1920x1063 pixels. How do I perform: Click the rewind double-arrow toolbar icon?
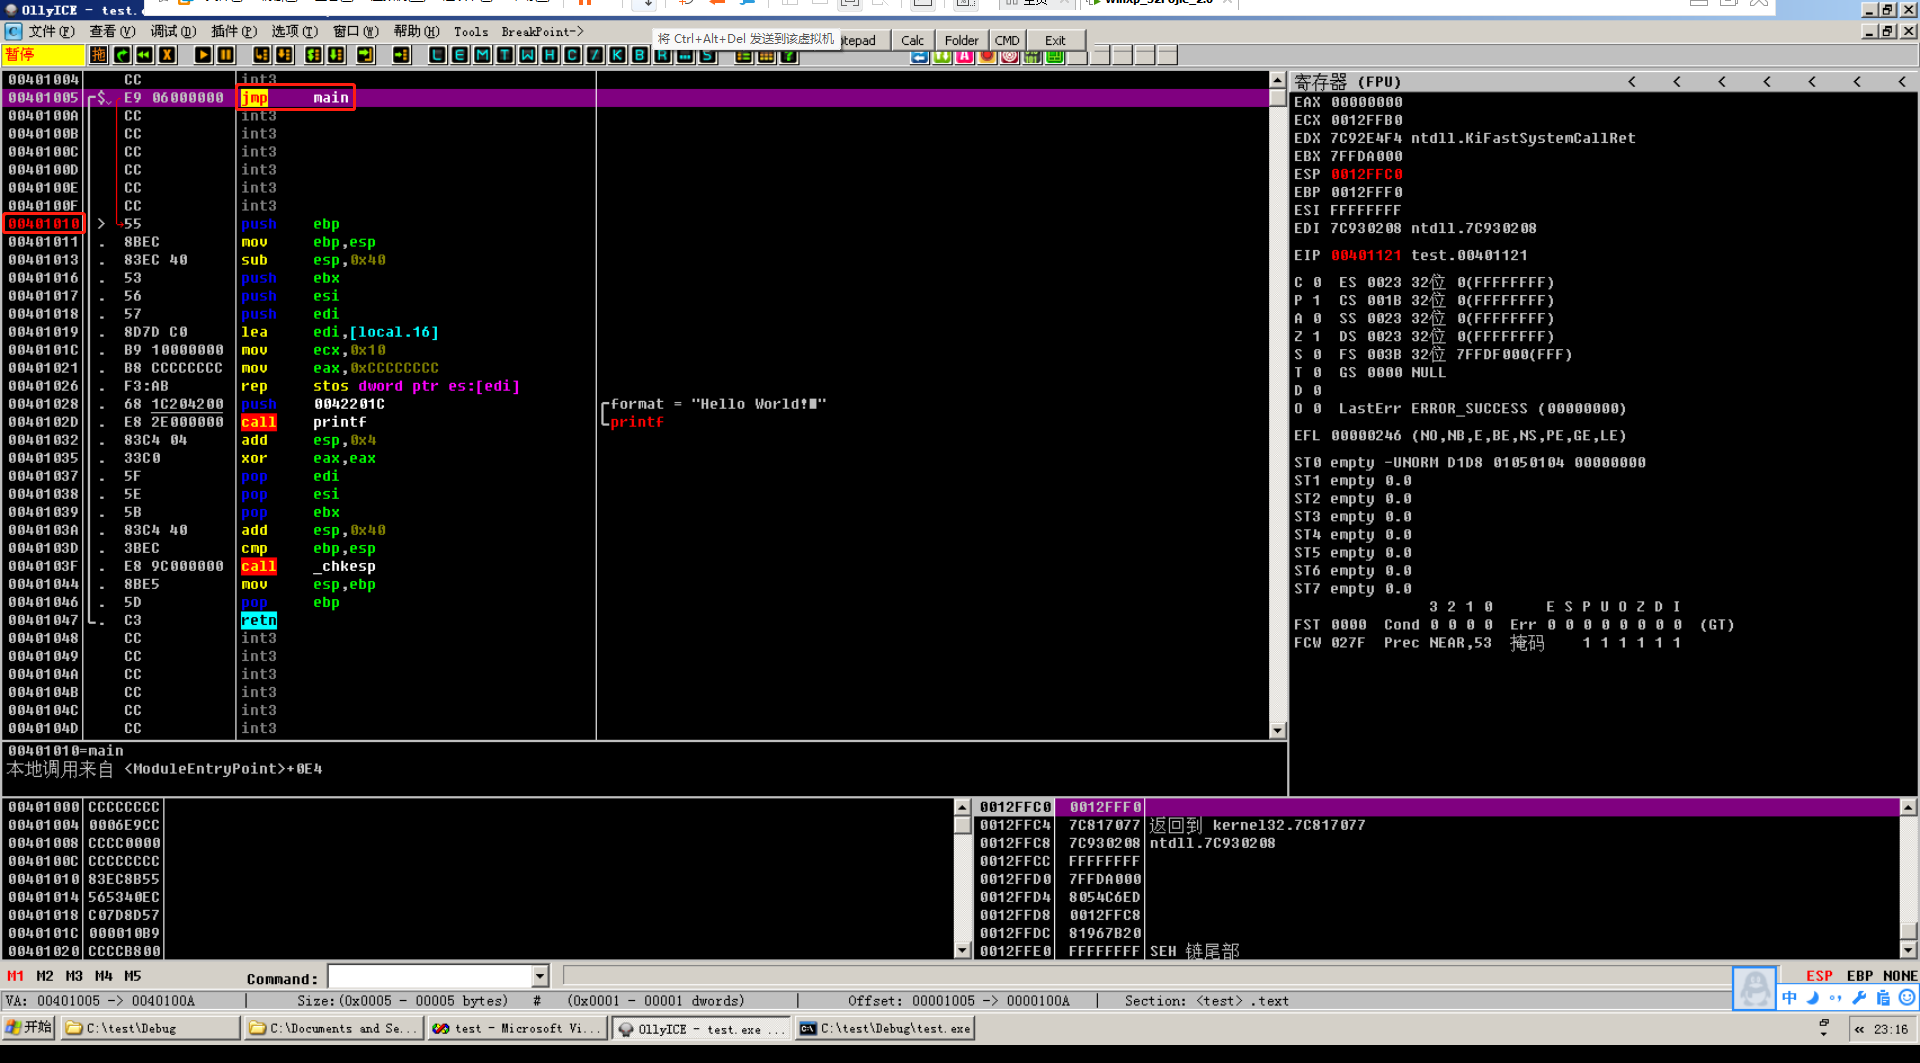coord(145,55)
